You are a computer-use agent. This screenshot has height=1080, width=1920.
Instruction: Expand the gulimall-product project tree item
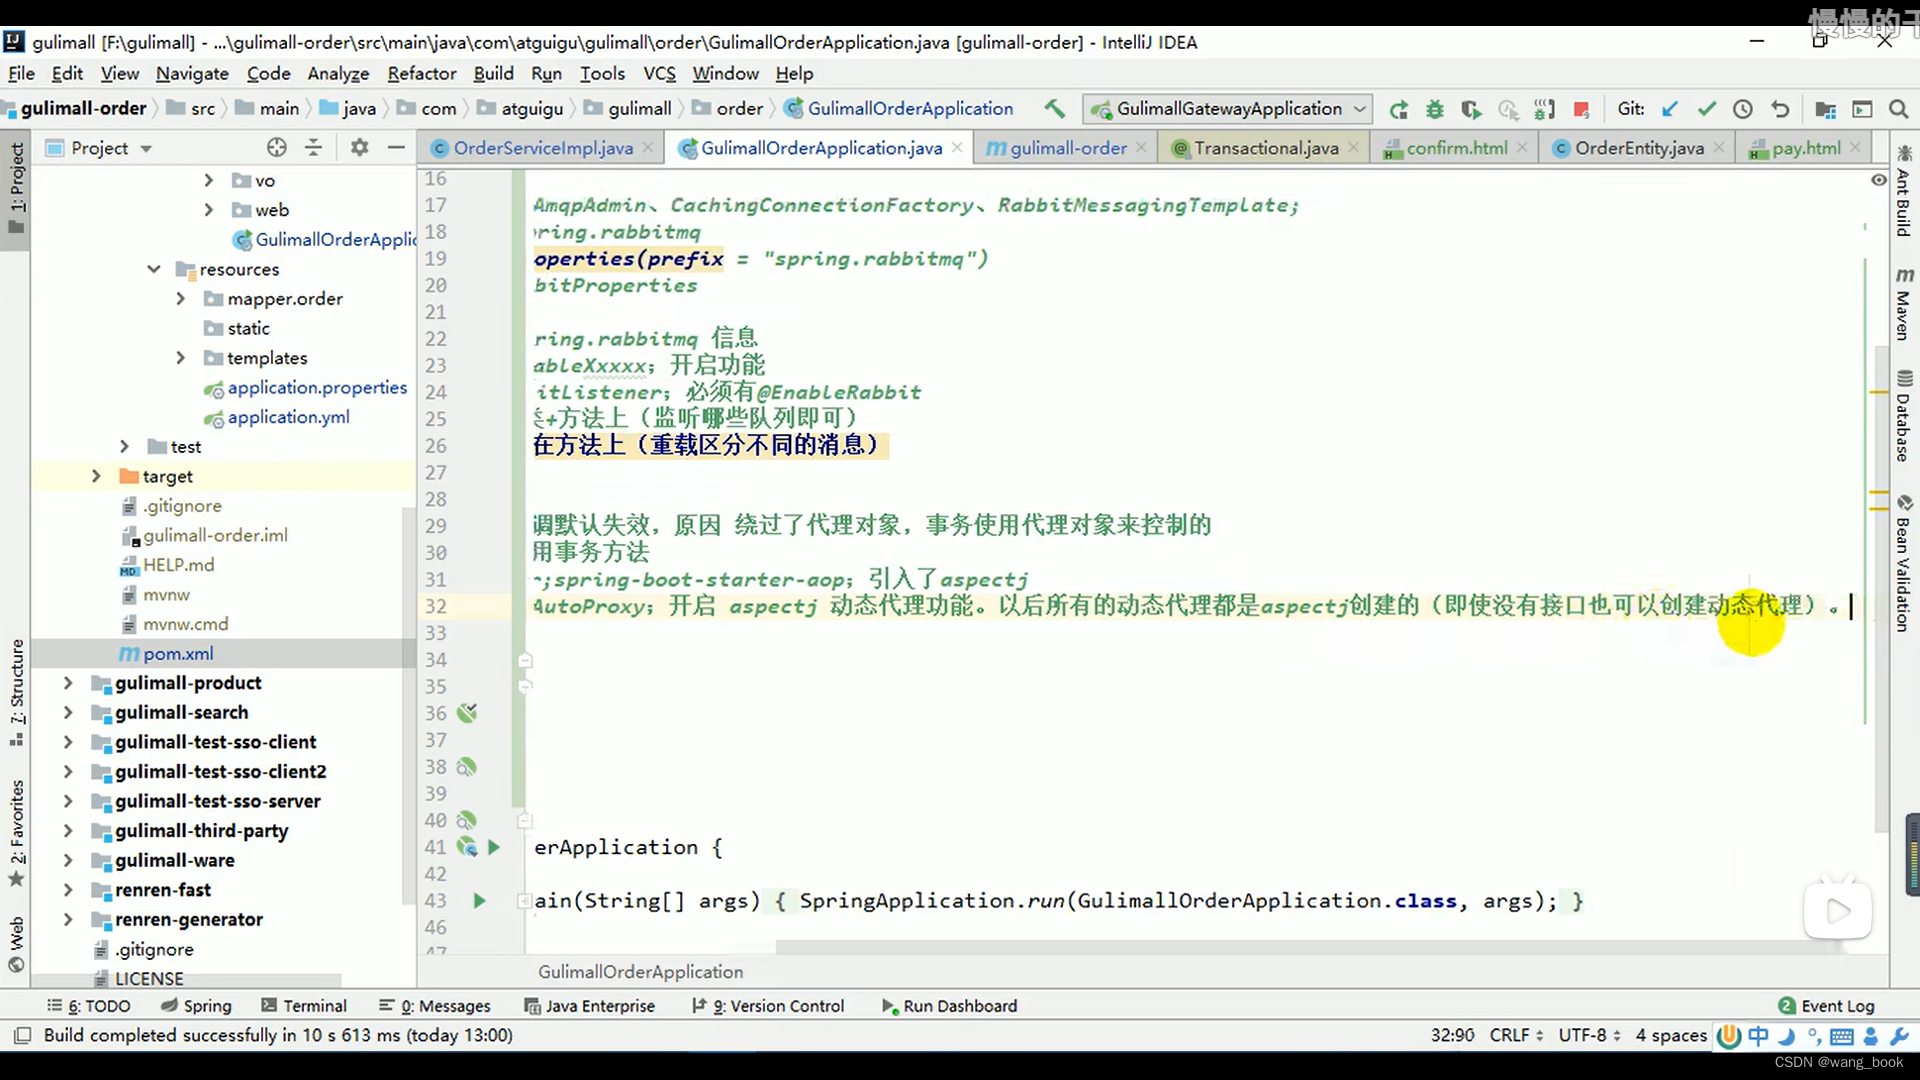(67, 682)
